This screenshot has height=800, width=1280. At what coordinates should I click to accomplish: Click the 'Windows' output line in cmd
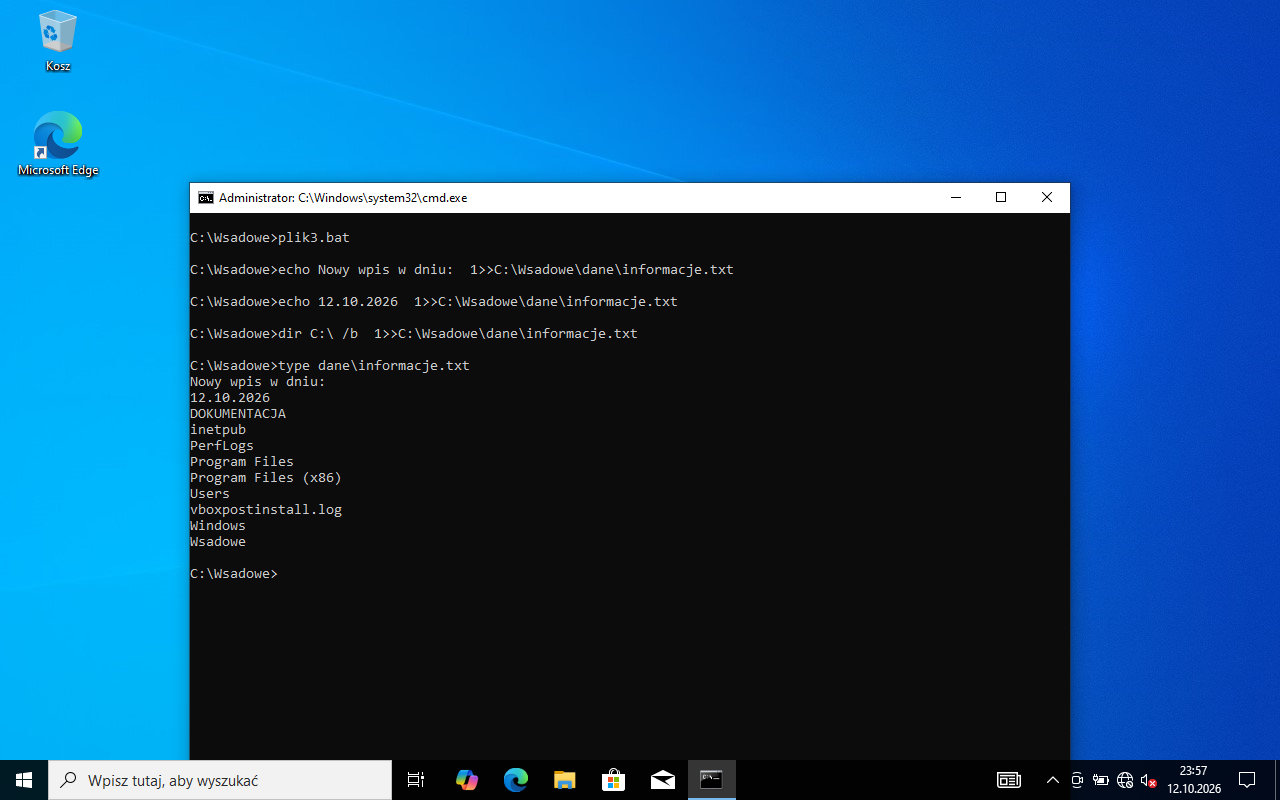(x=218, y=526)
